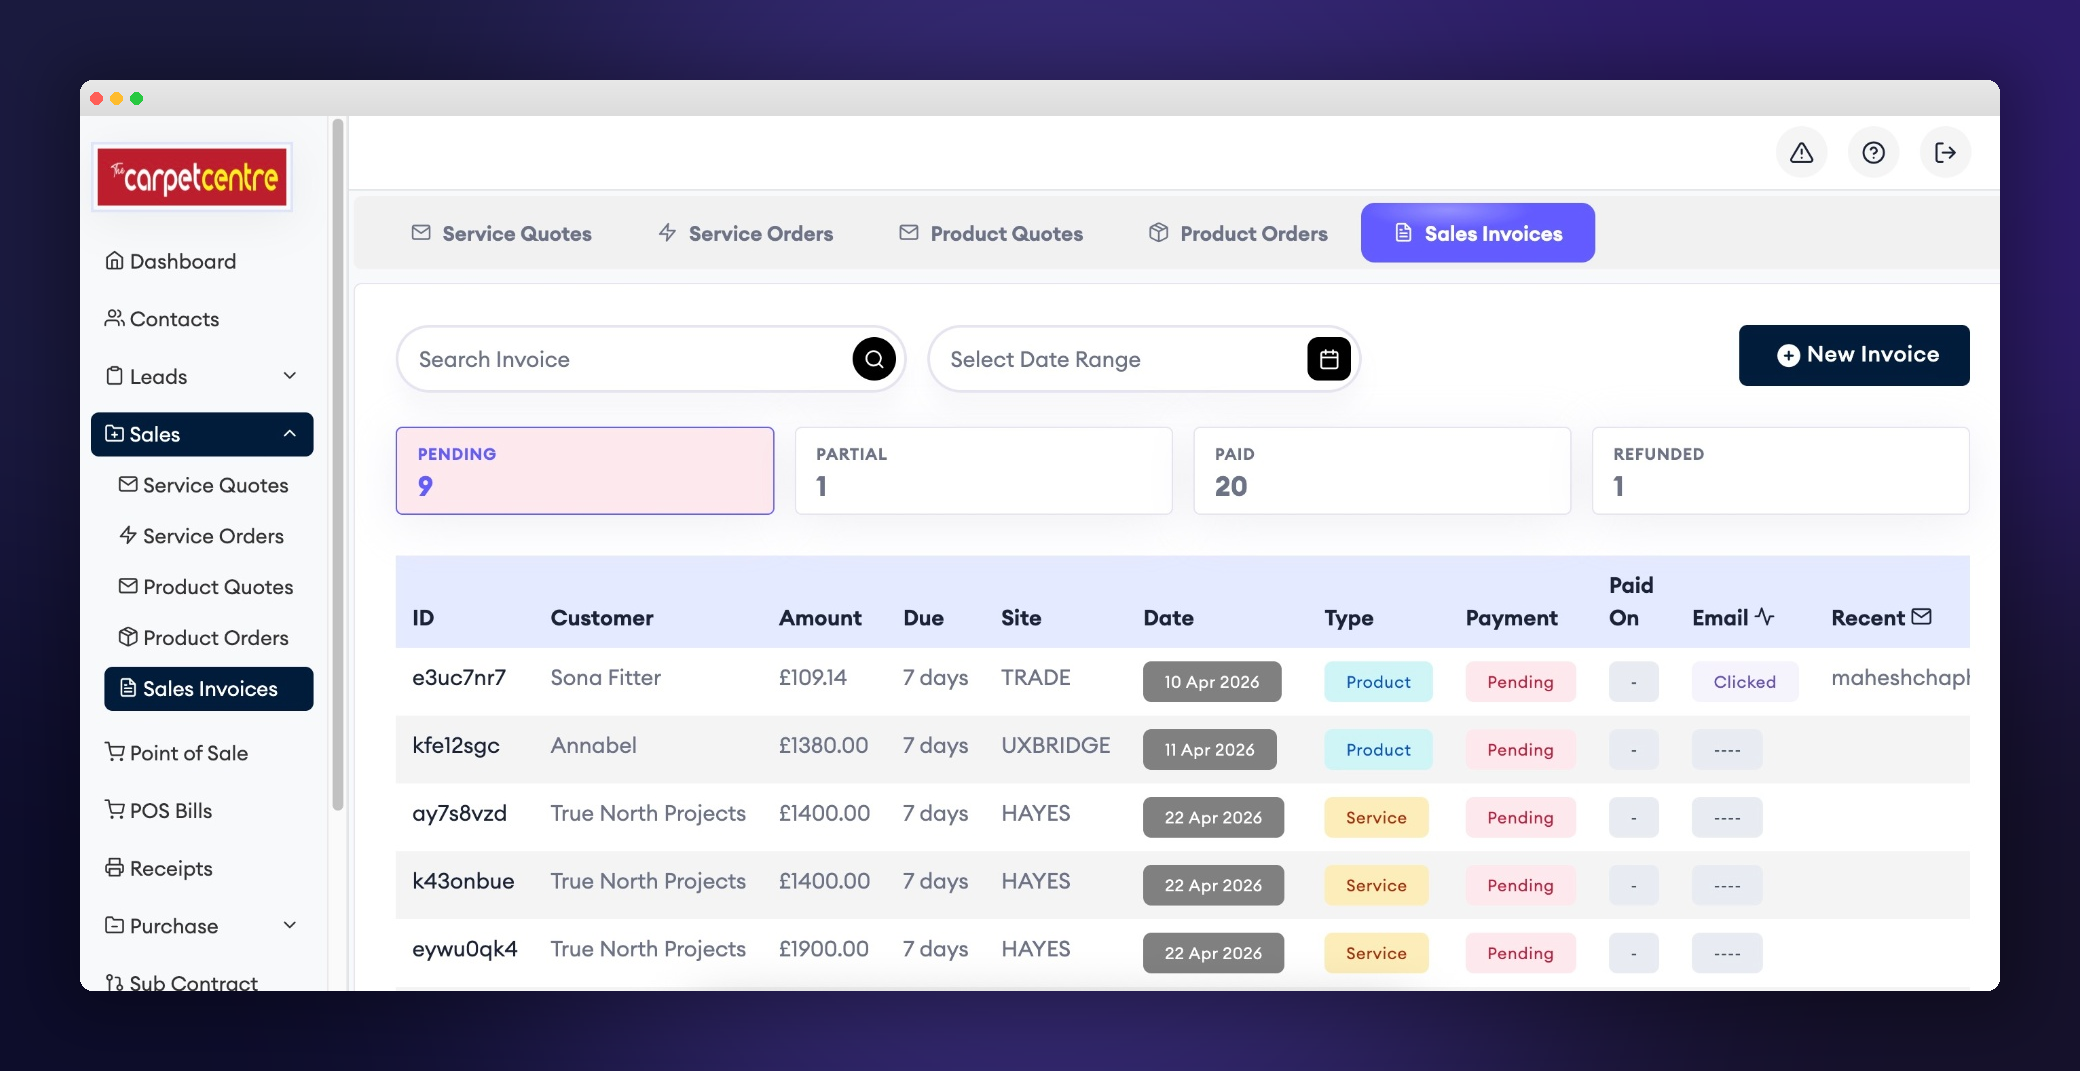Click the search magnifier button
The height and width of the screenshot is (1071, 2080).
pyautogui.click(x=874, y=359)
